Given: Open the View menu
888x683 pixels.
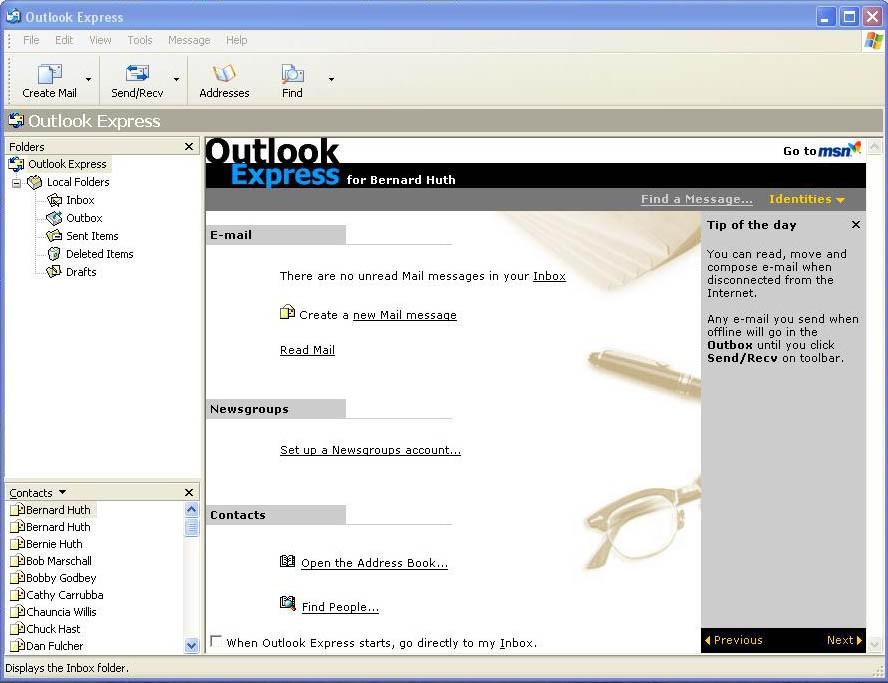Looking at the screenshot, I should (x=100, y=40).
